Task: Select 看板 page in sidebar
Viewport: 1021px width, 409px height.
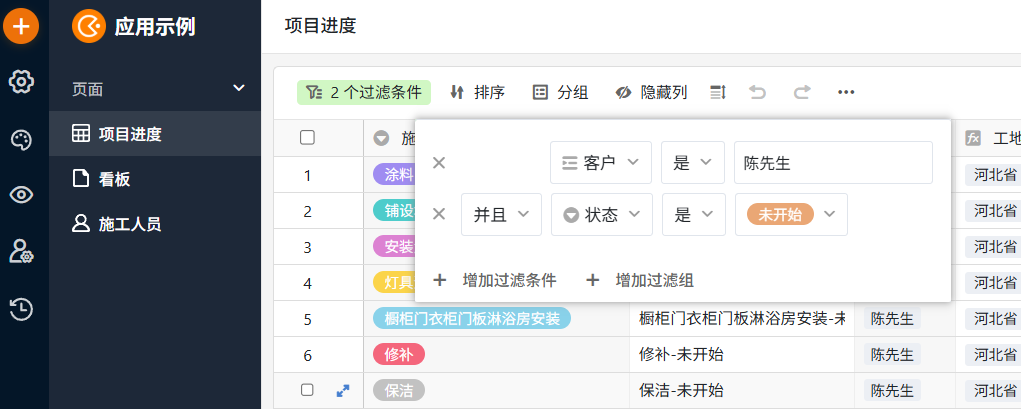Action: point(114,180)
